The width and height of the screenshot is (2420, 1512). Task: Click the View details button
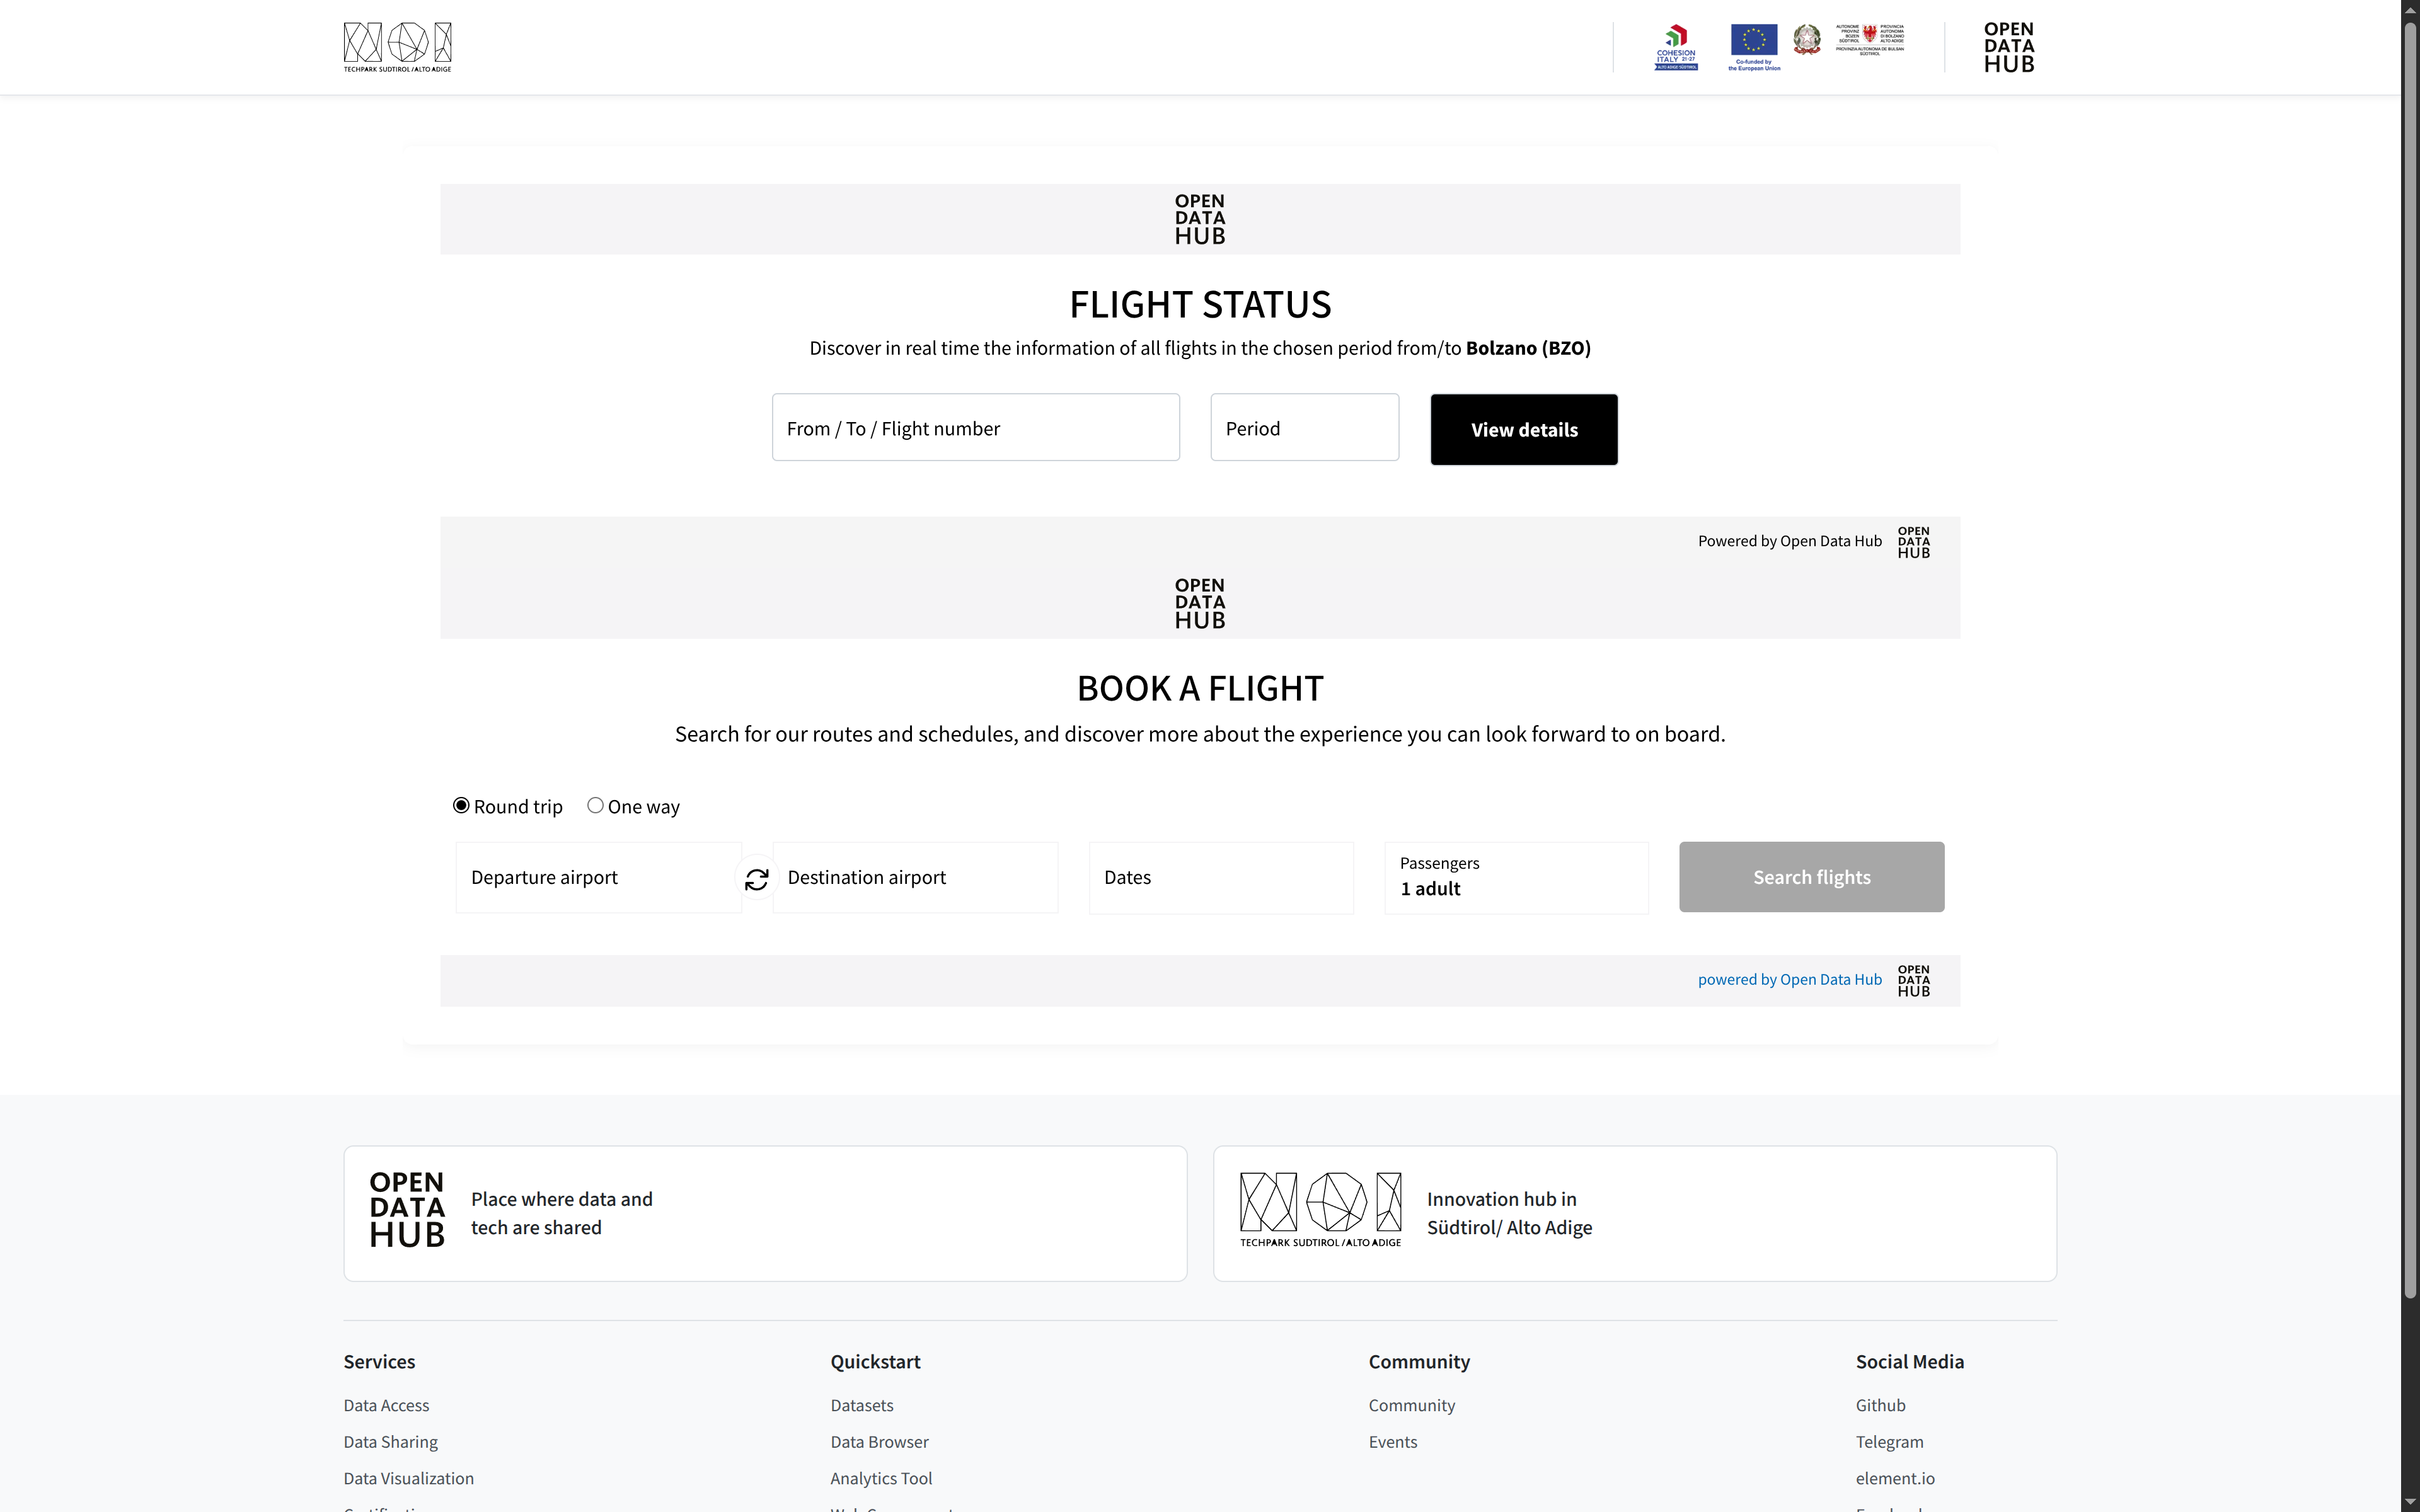(x=1523, y=429)
